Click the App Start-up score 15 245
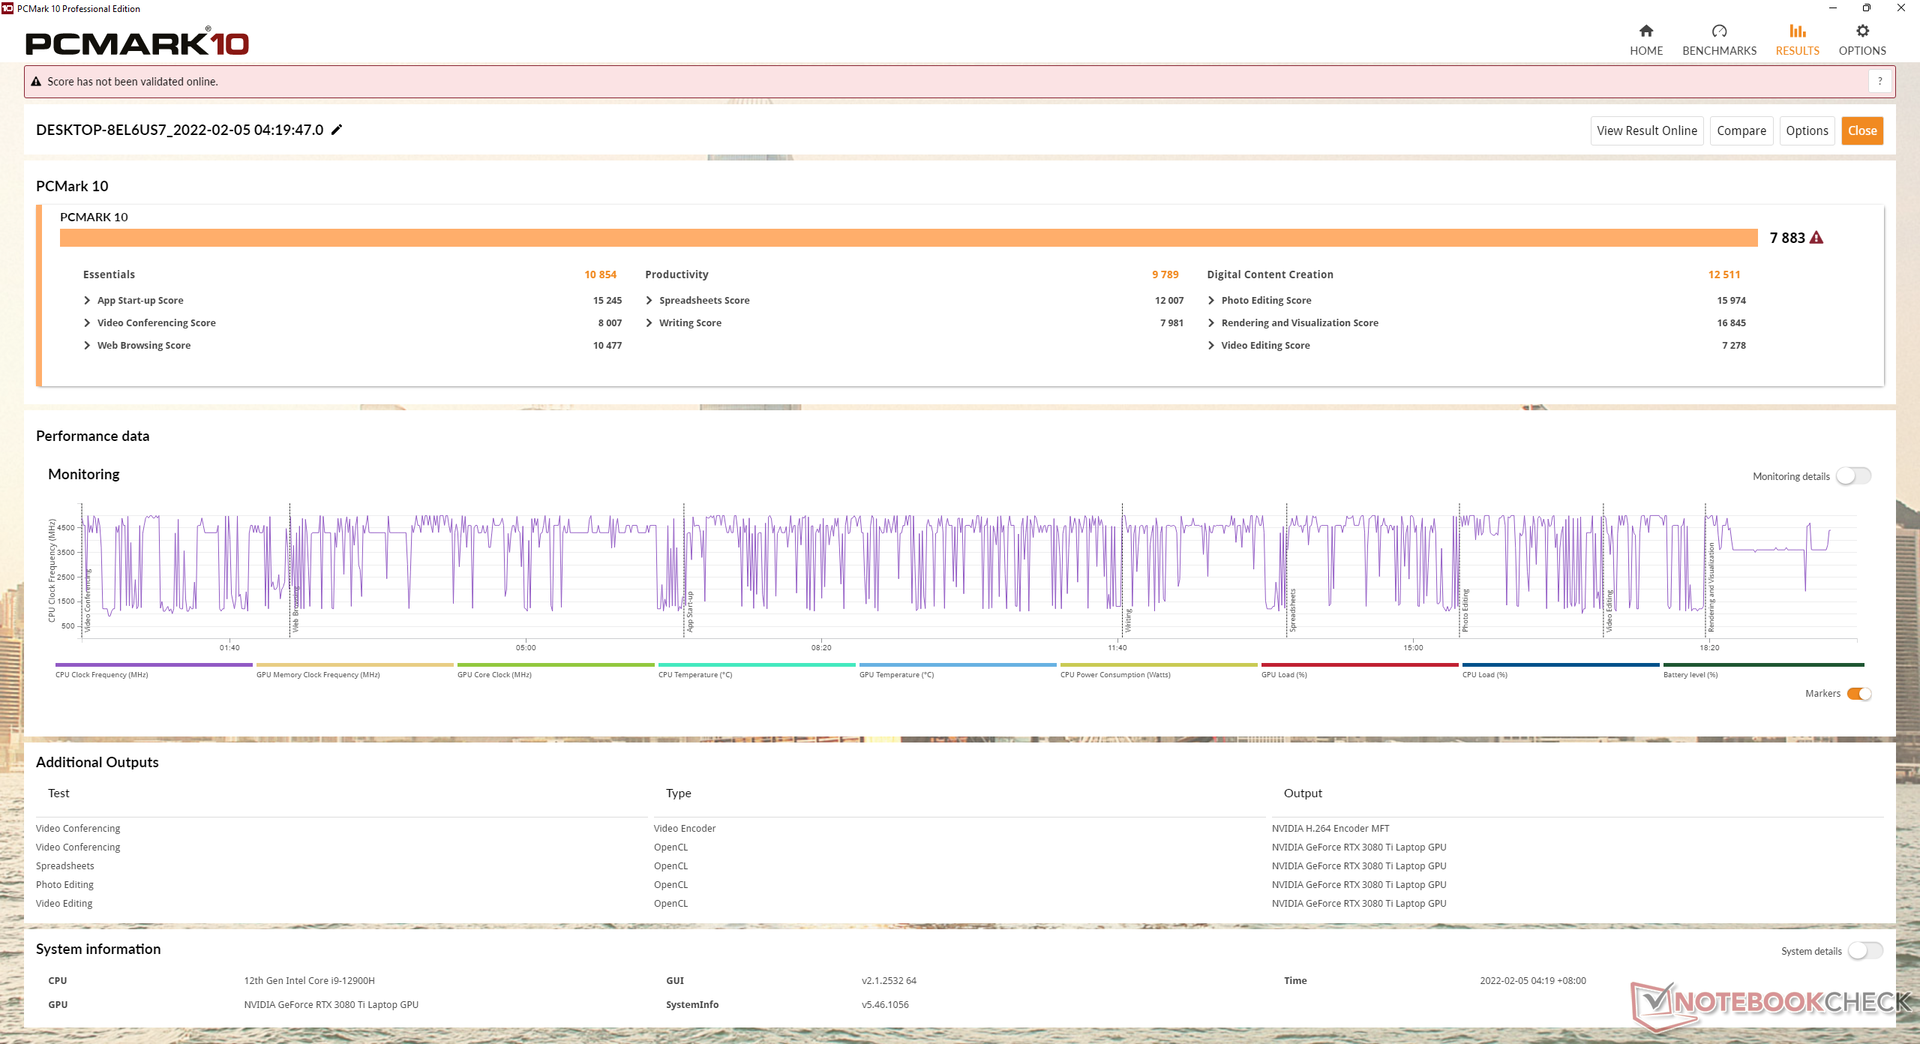 pyautogui.click(x=607, y=301)
